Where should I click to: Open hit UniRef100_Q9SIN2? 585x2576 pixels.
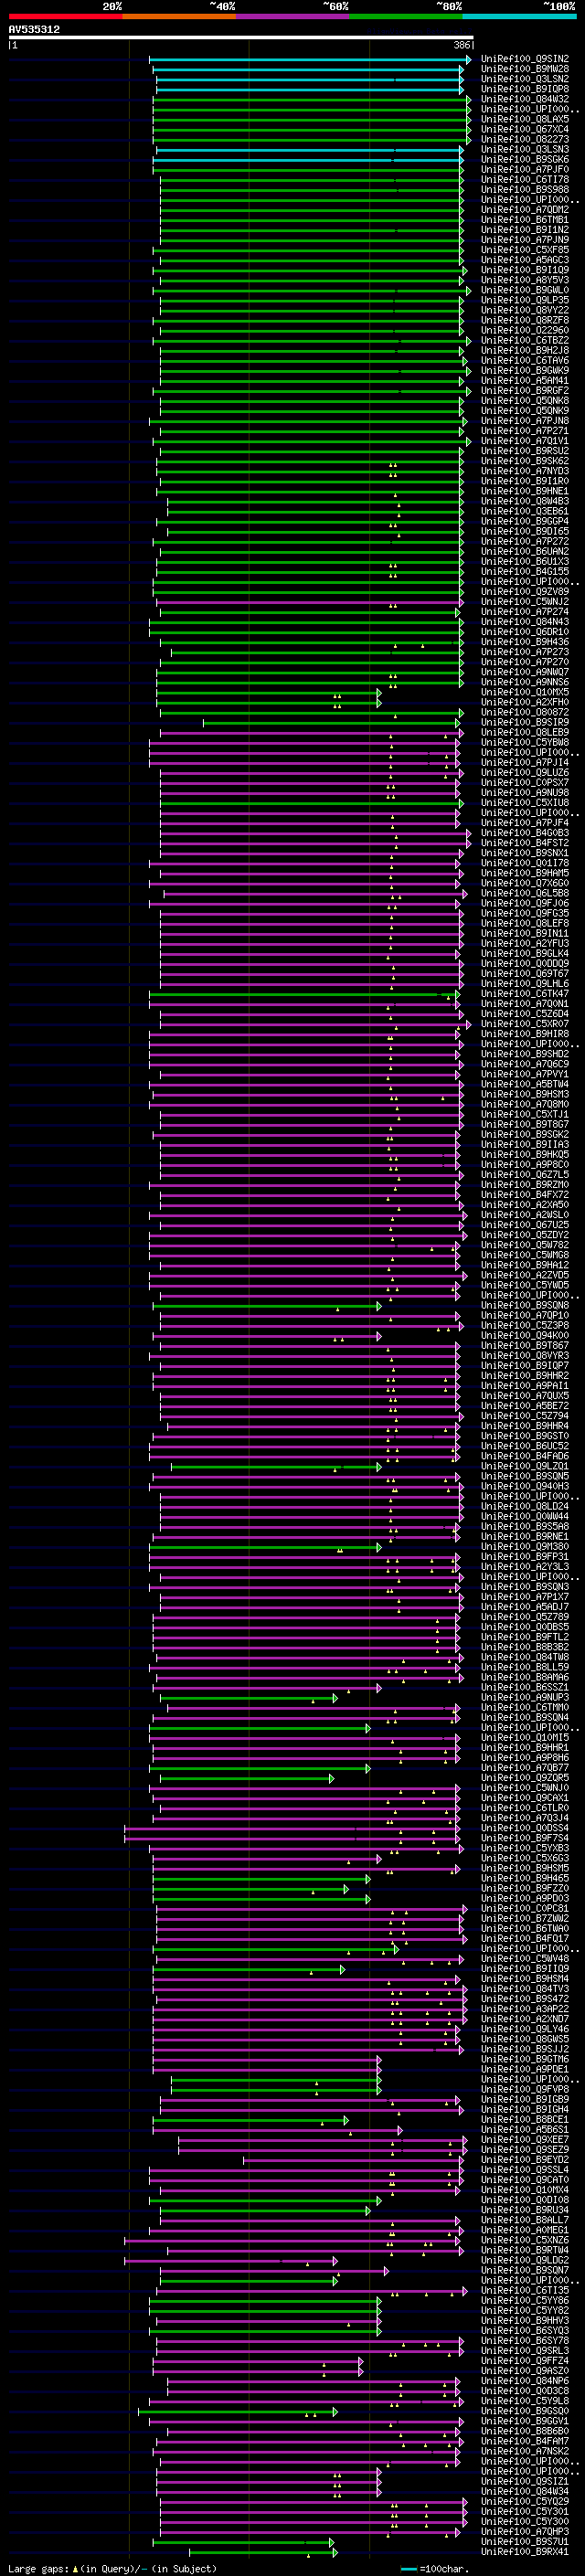point(525,59)
